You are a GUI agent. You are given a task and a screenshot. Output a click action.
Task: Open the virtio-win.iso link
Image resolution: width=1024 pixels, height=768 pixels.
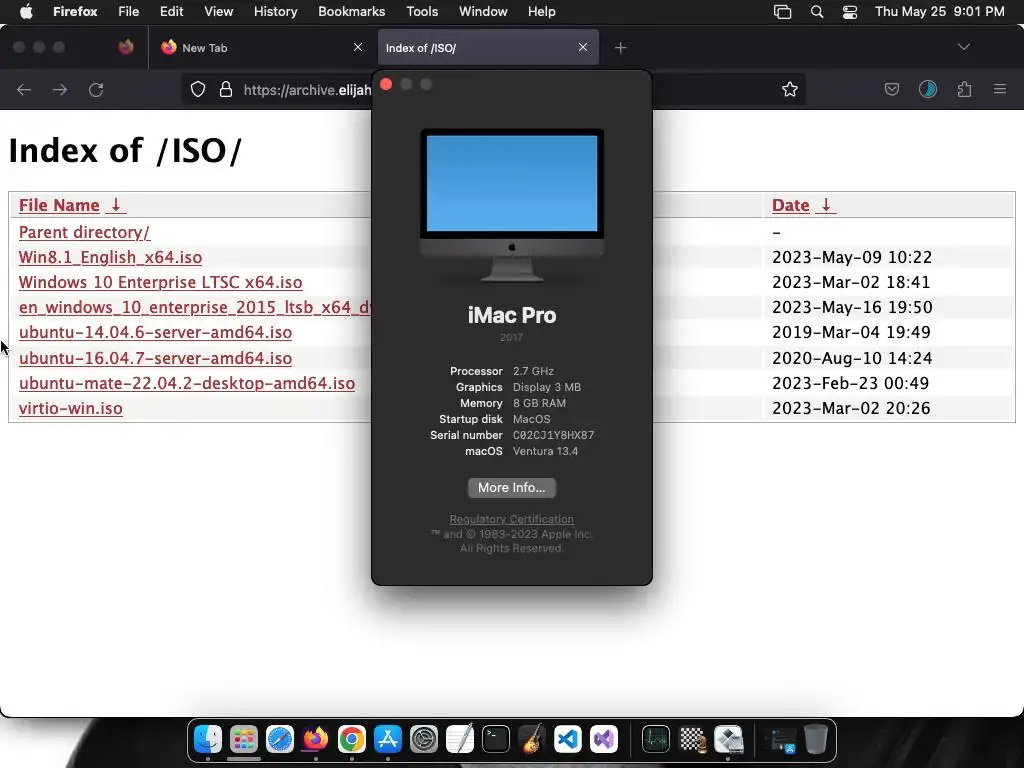(x=71, y=408)
